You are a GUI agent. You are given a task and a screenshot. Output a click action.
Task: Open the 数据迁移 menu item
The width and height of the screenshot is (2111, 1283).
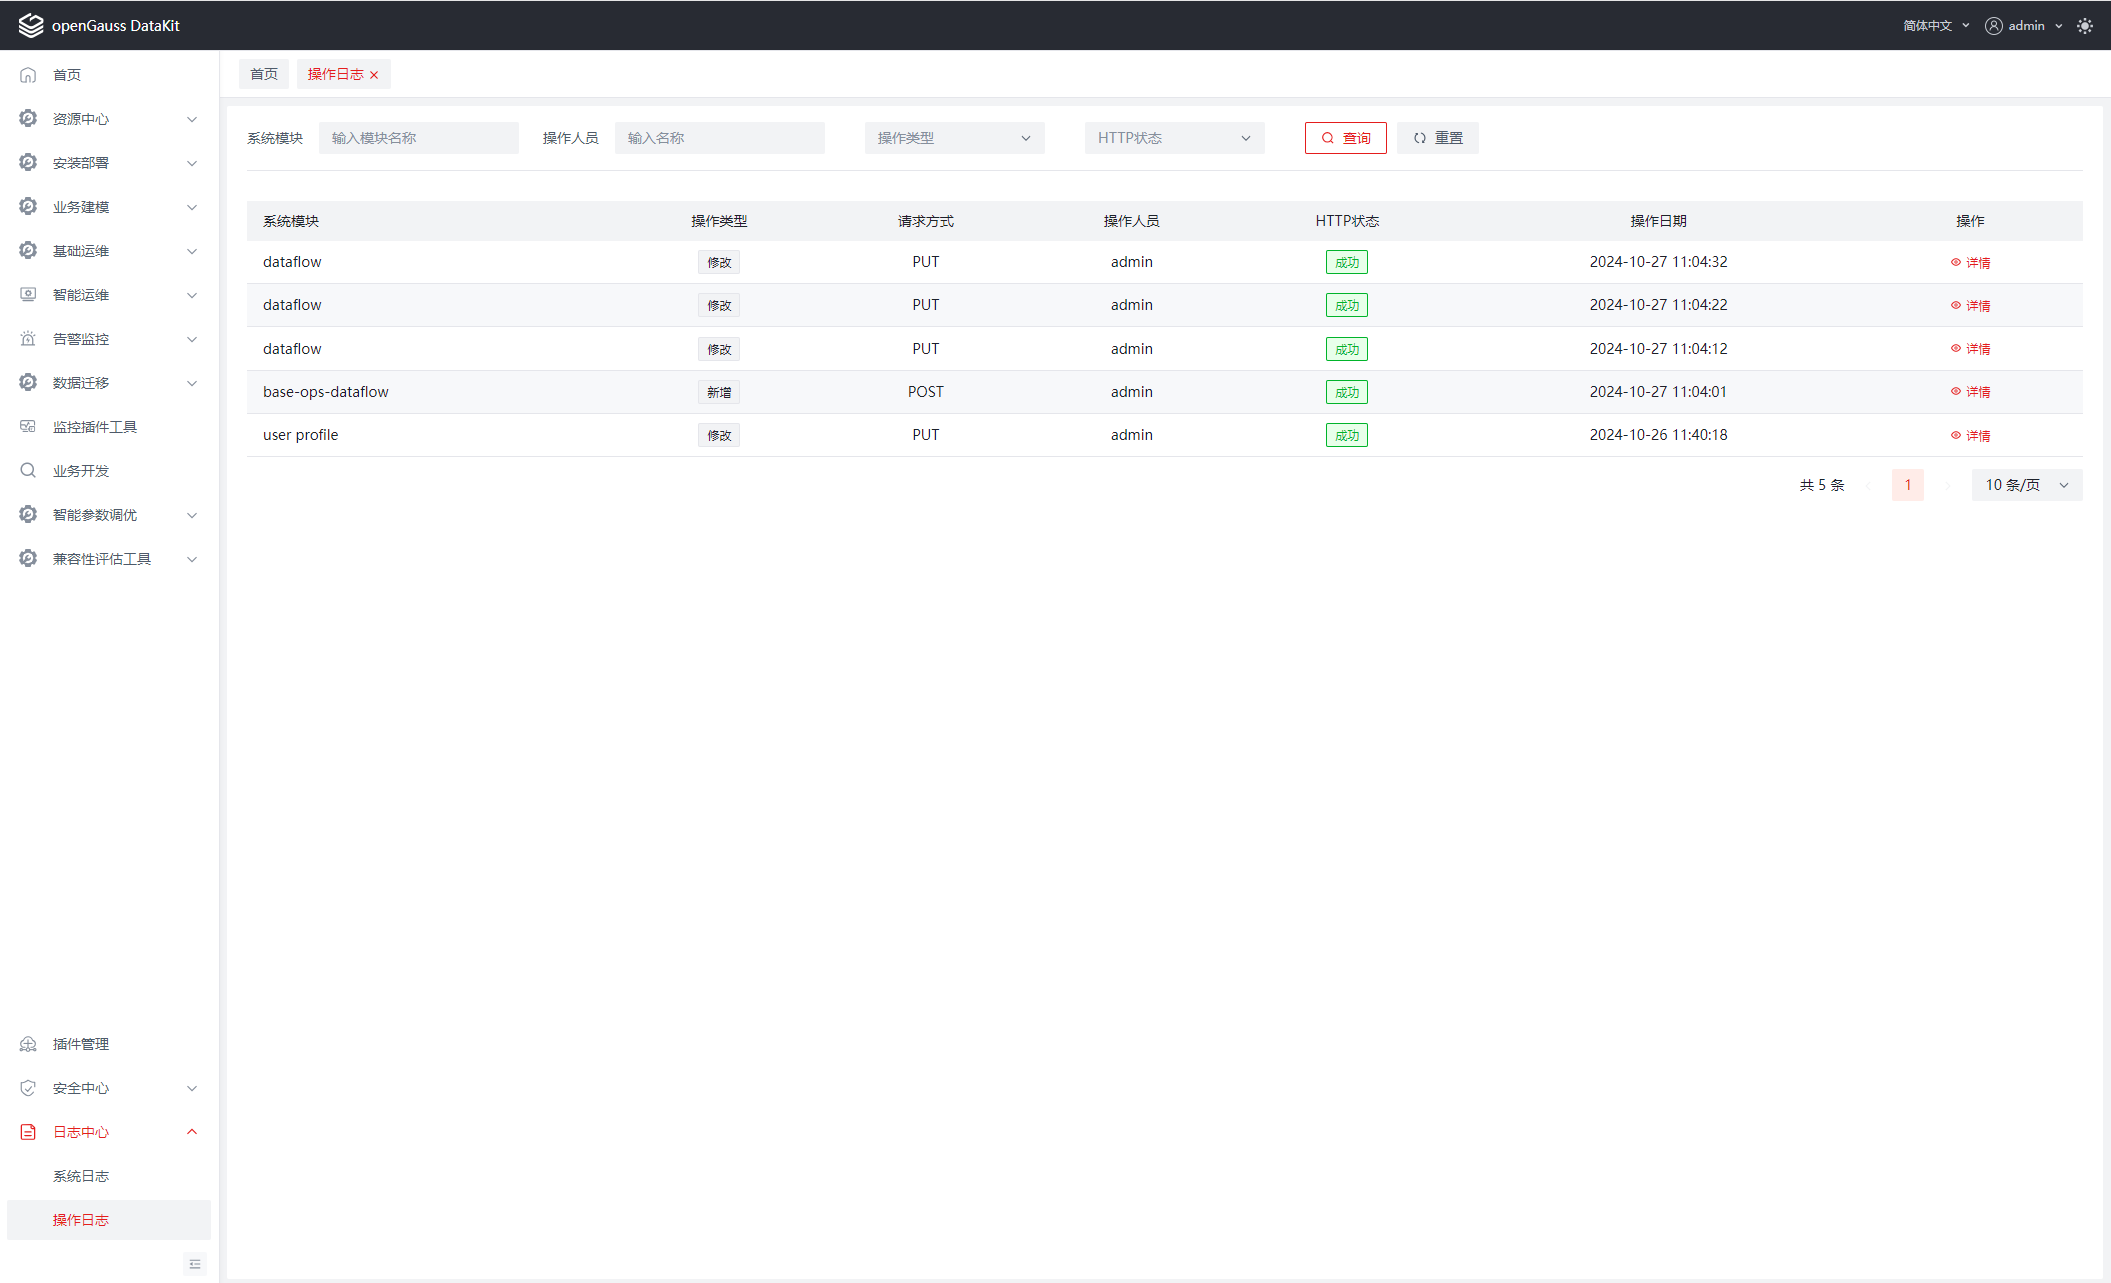[109, 383]
